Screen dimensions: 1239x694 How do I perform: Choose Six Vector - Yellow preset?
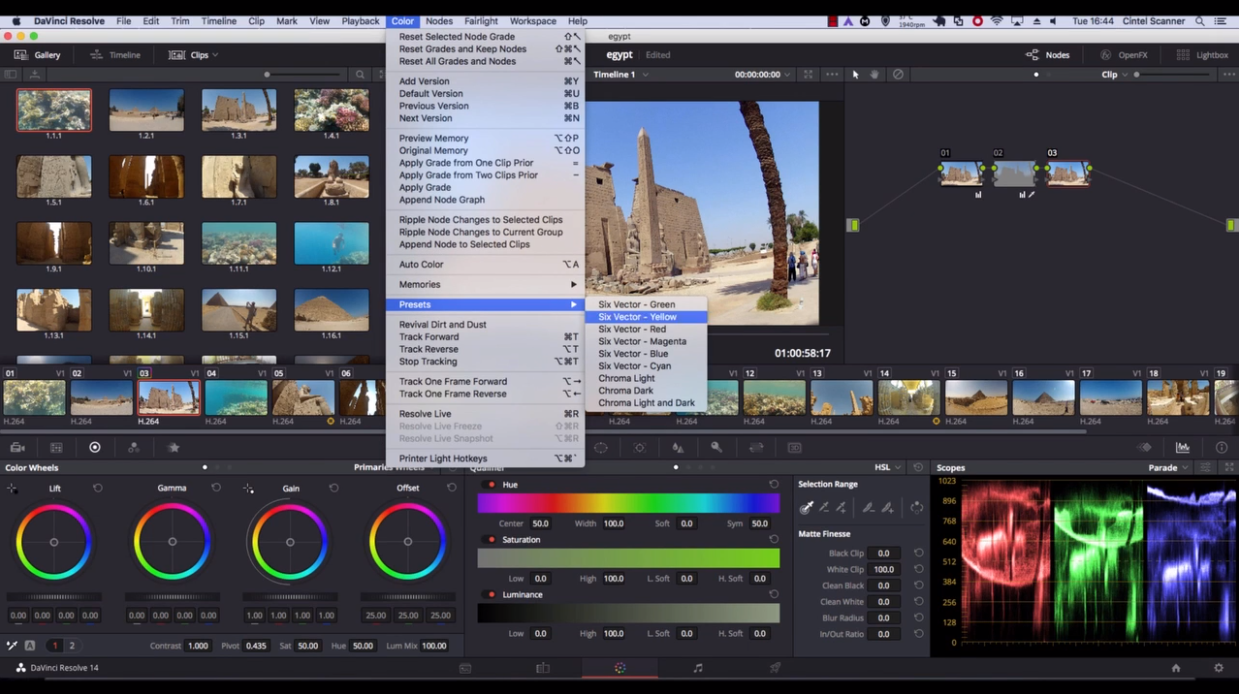click(x=646, y=317)
